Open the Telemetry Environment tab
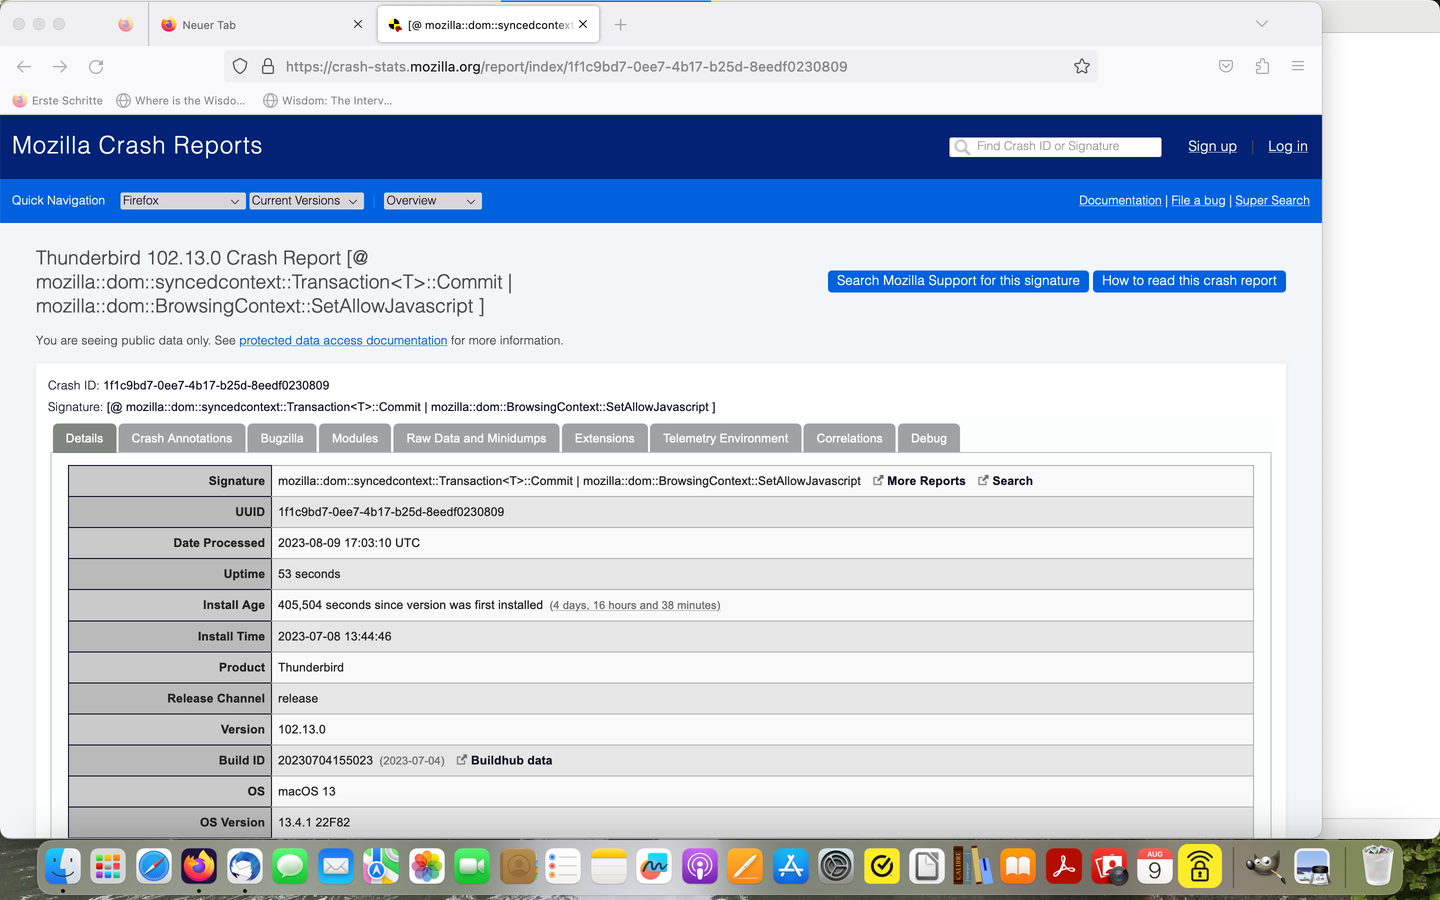This screenshot has width=1440, height=900. coord(725,438)
